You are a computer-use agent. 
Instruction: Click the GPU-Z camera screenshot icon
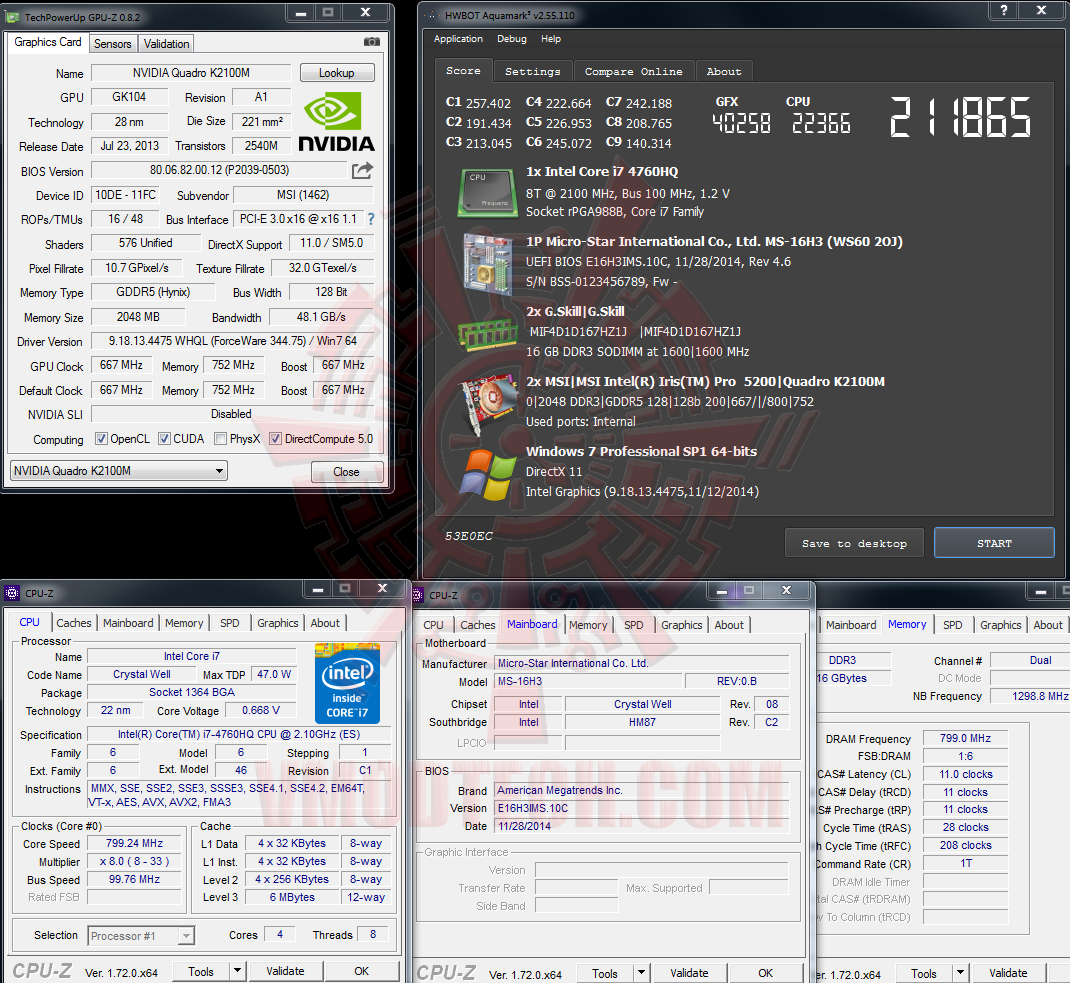click(372, 42)
